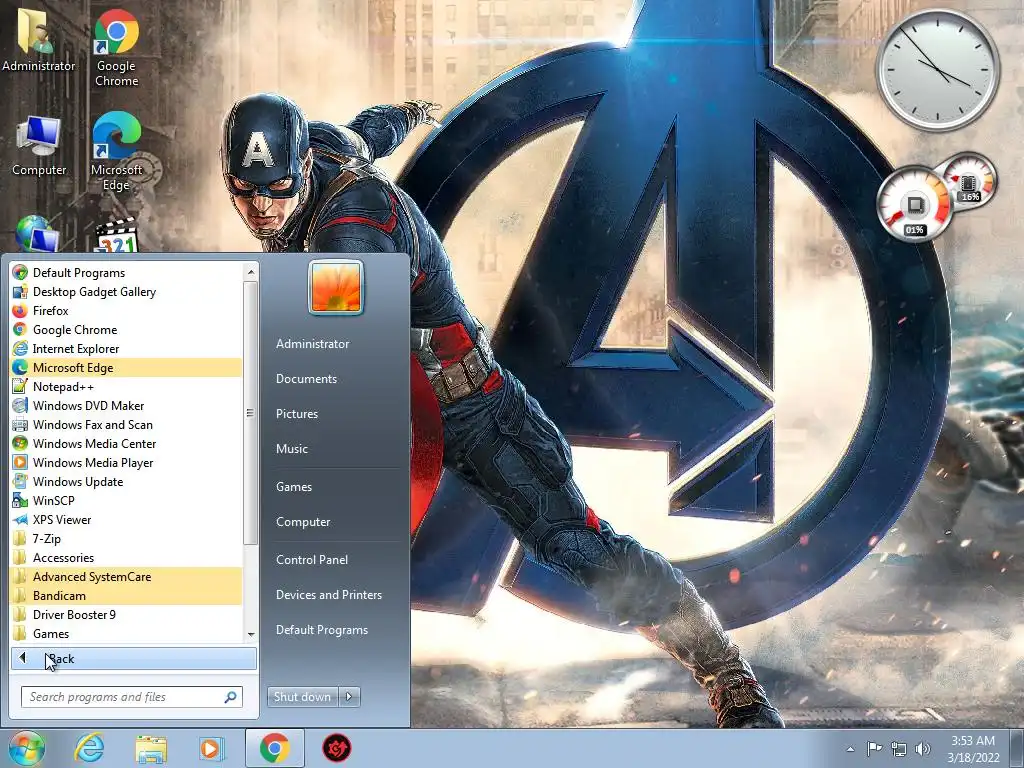Screen dimensions: 1024x768
Task: Launch Google Chrome from the programs list
Action: [126, 329]
